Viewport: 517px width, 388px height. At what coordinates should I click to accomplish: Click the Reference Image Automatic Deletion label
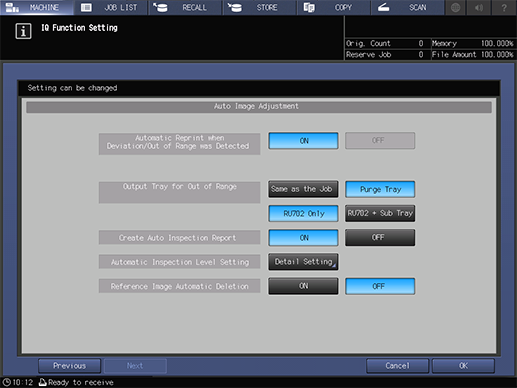(179, 286)
